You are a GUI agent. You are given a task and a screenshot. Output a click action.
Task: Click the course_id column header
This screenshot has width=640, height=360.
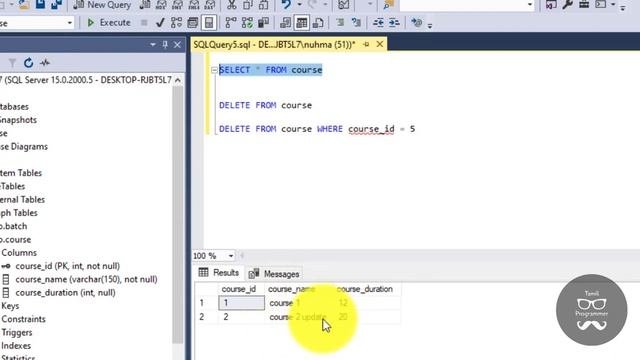pyautogui.click(x=239, y=289)
